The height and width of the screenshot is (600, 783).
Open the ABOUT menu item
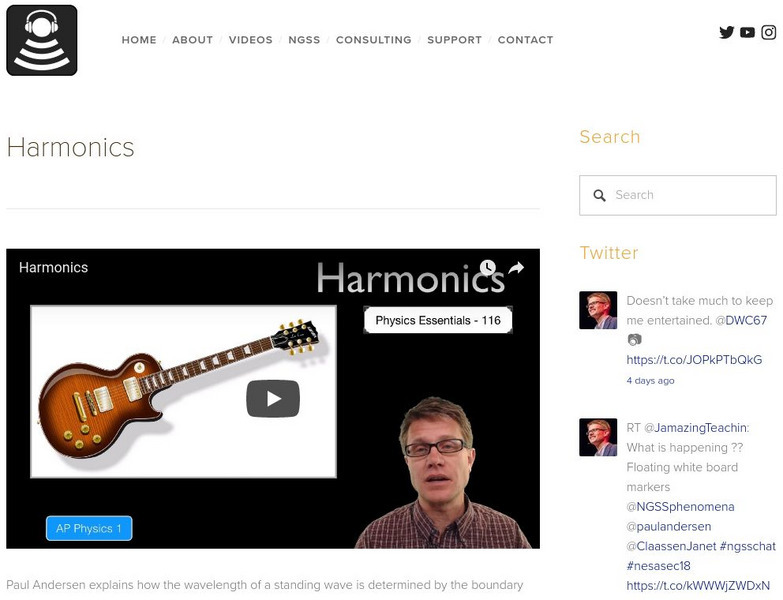193,40
